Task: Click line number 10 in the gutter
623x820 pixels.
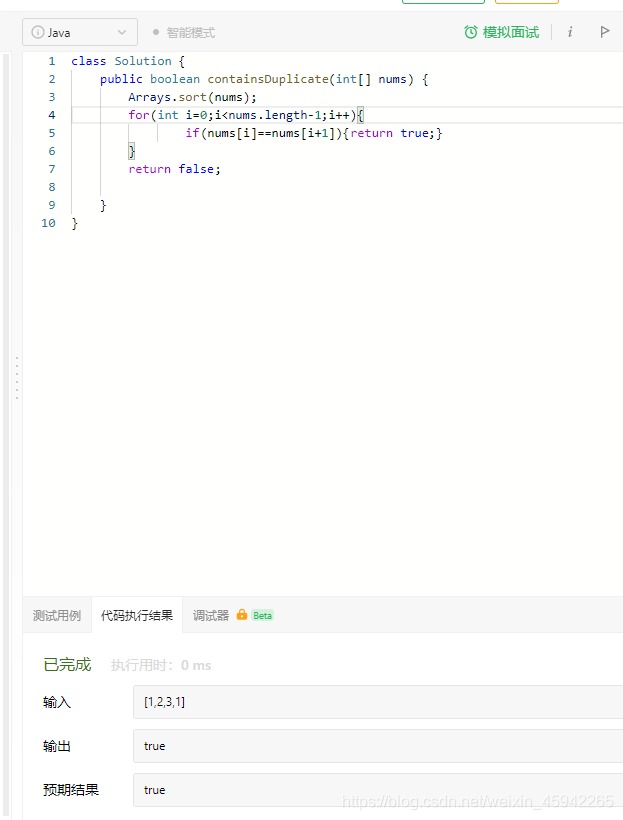Action: [x=48, y=223]
